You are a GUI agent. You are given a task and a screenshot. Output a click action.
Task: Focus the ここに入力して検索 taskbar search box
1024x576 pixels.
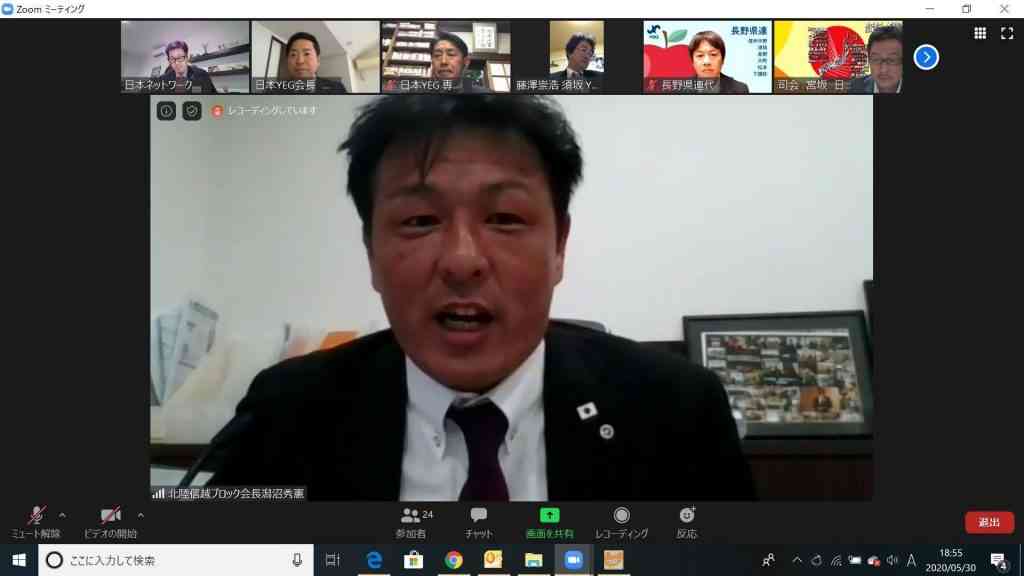point(176,560)
